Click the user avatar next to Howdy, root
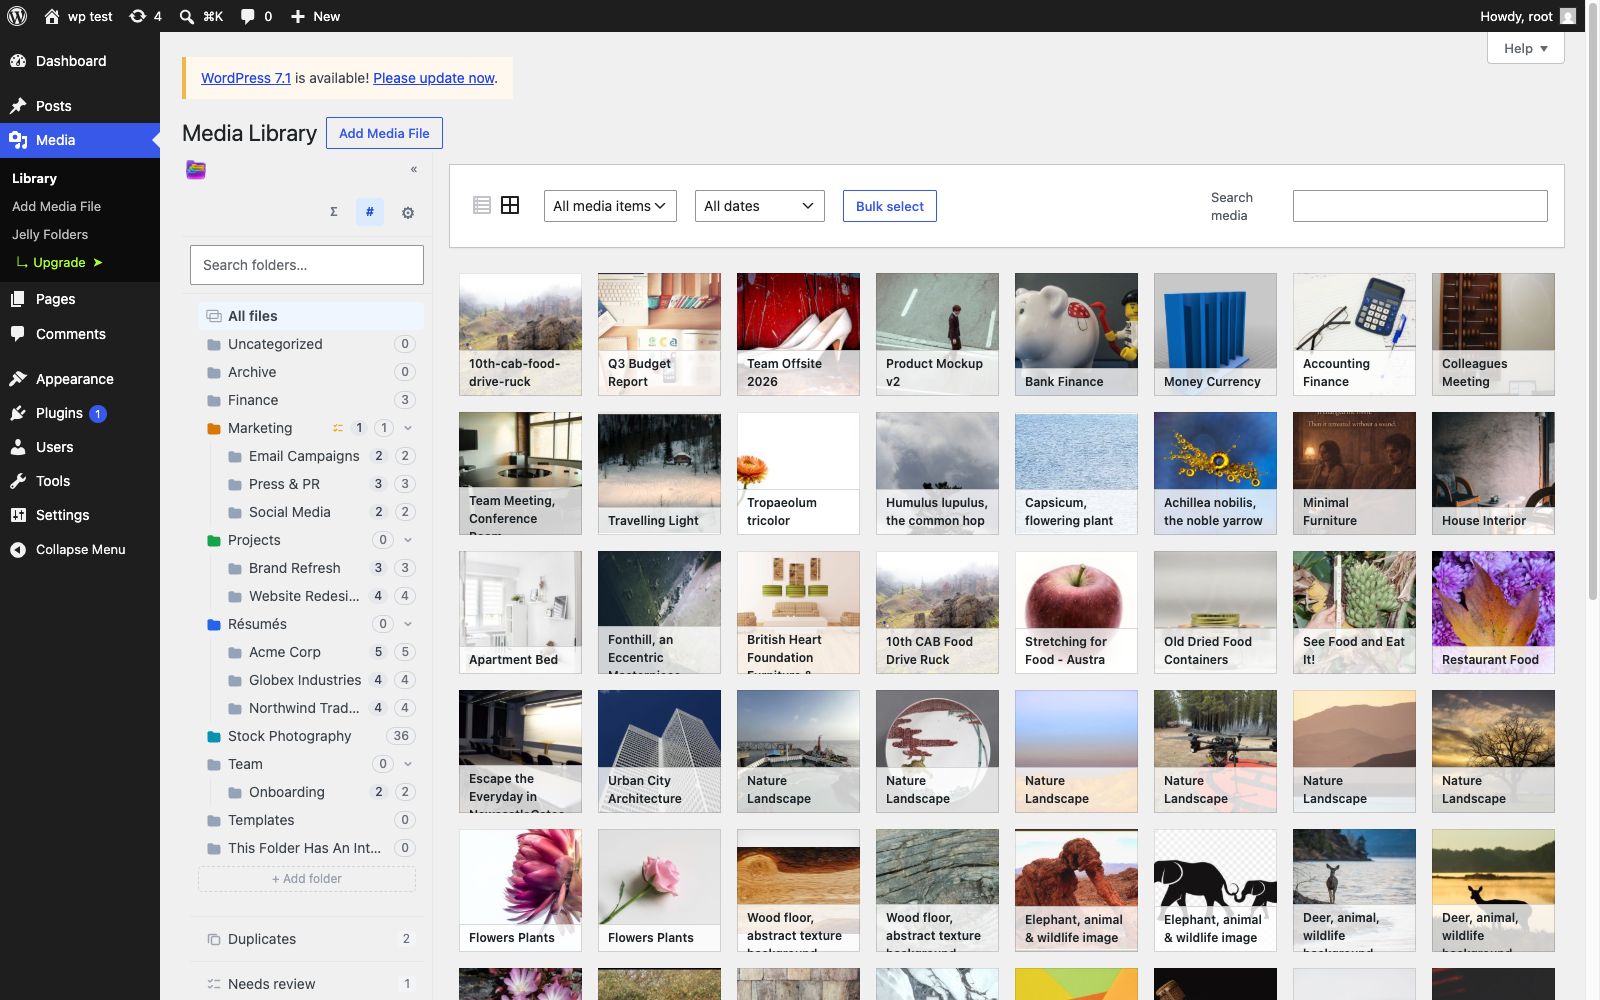The width and height of the screenshot is (1600, 1000). tap(1568, 16)
